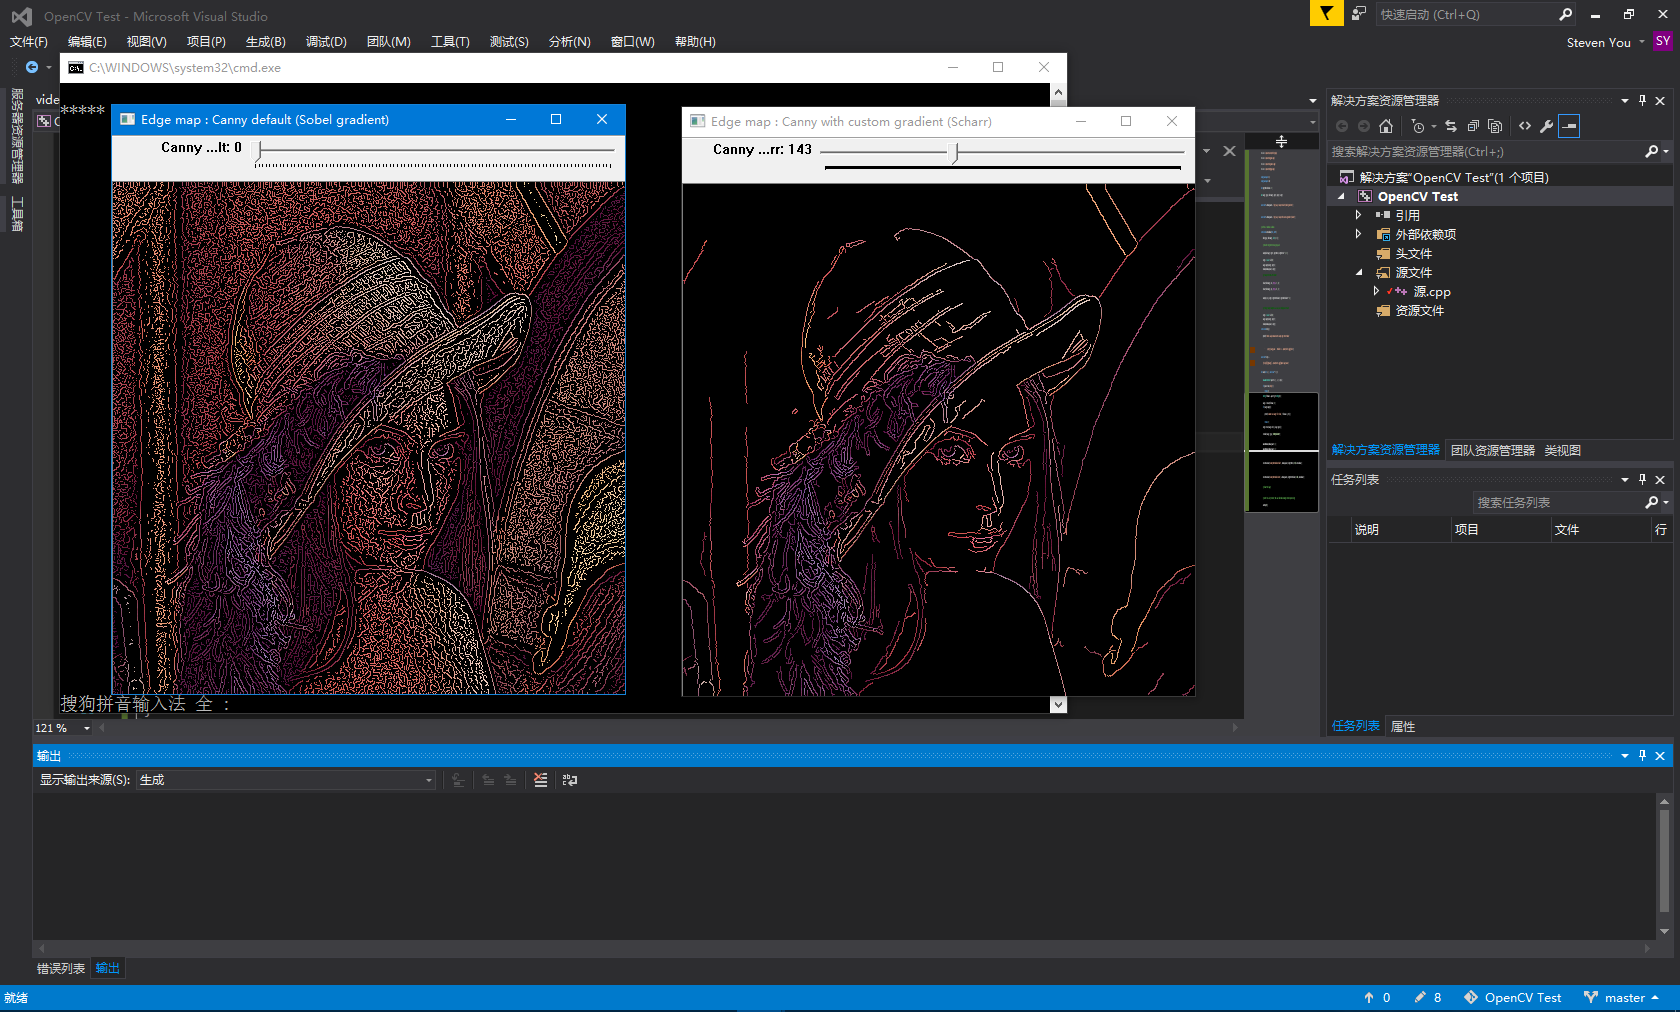Click the Solution Explorer Home icon
1680x1012 pixels.
coord(1385,126)
